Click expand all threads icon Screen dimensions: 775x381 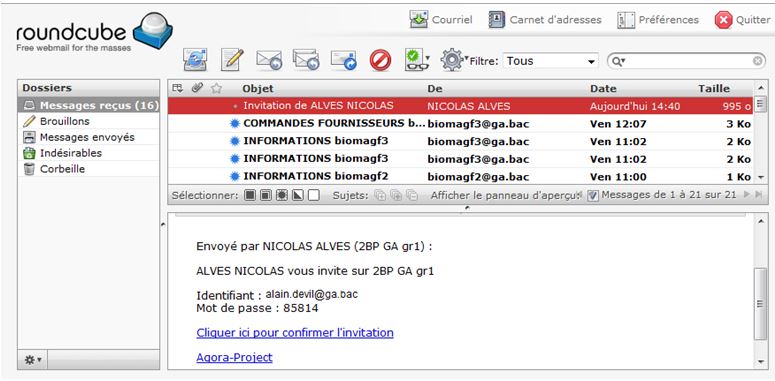(x=380, y=195)
